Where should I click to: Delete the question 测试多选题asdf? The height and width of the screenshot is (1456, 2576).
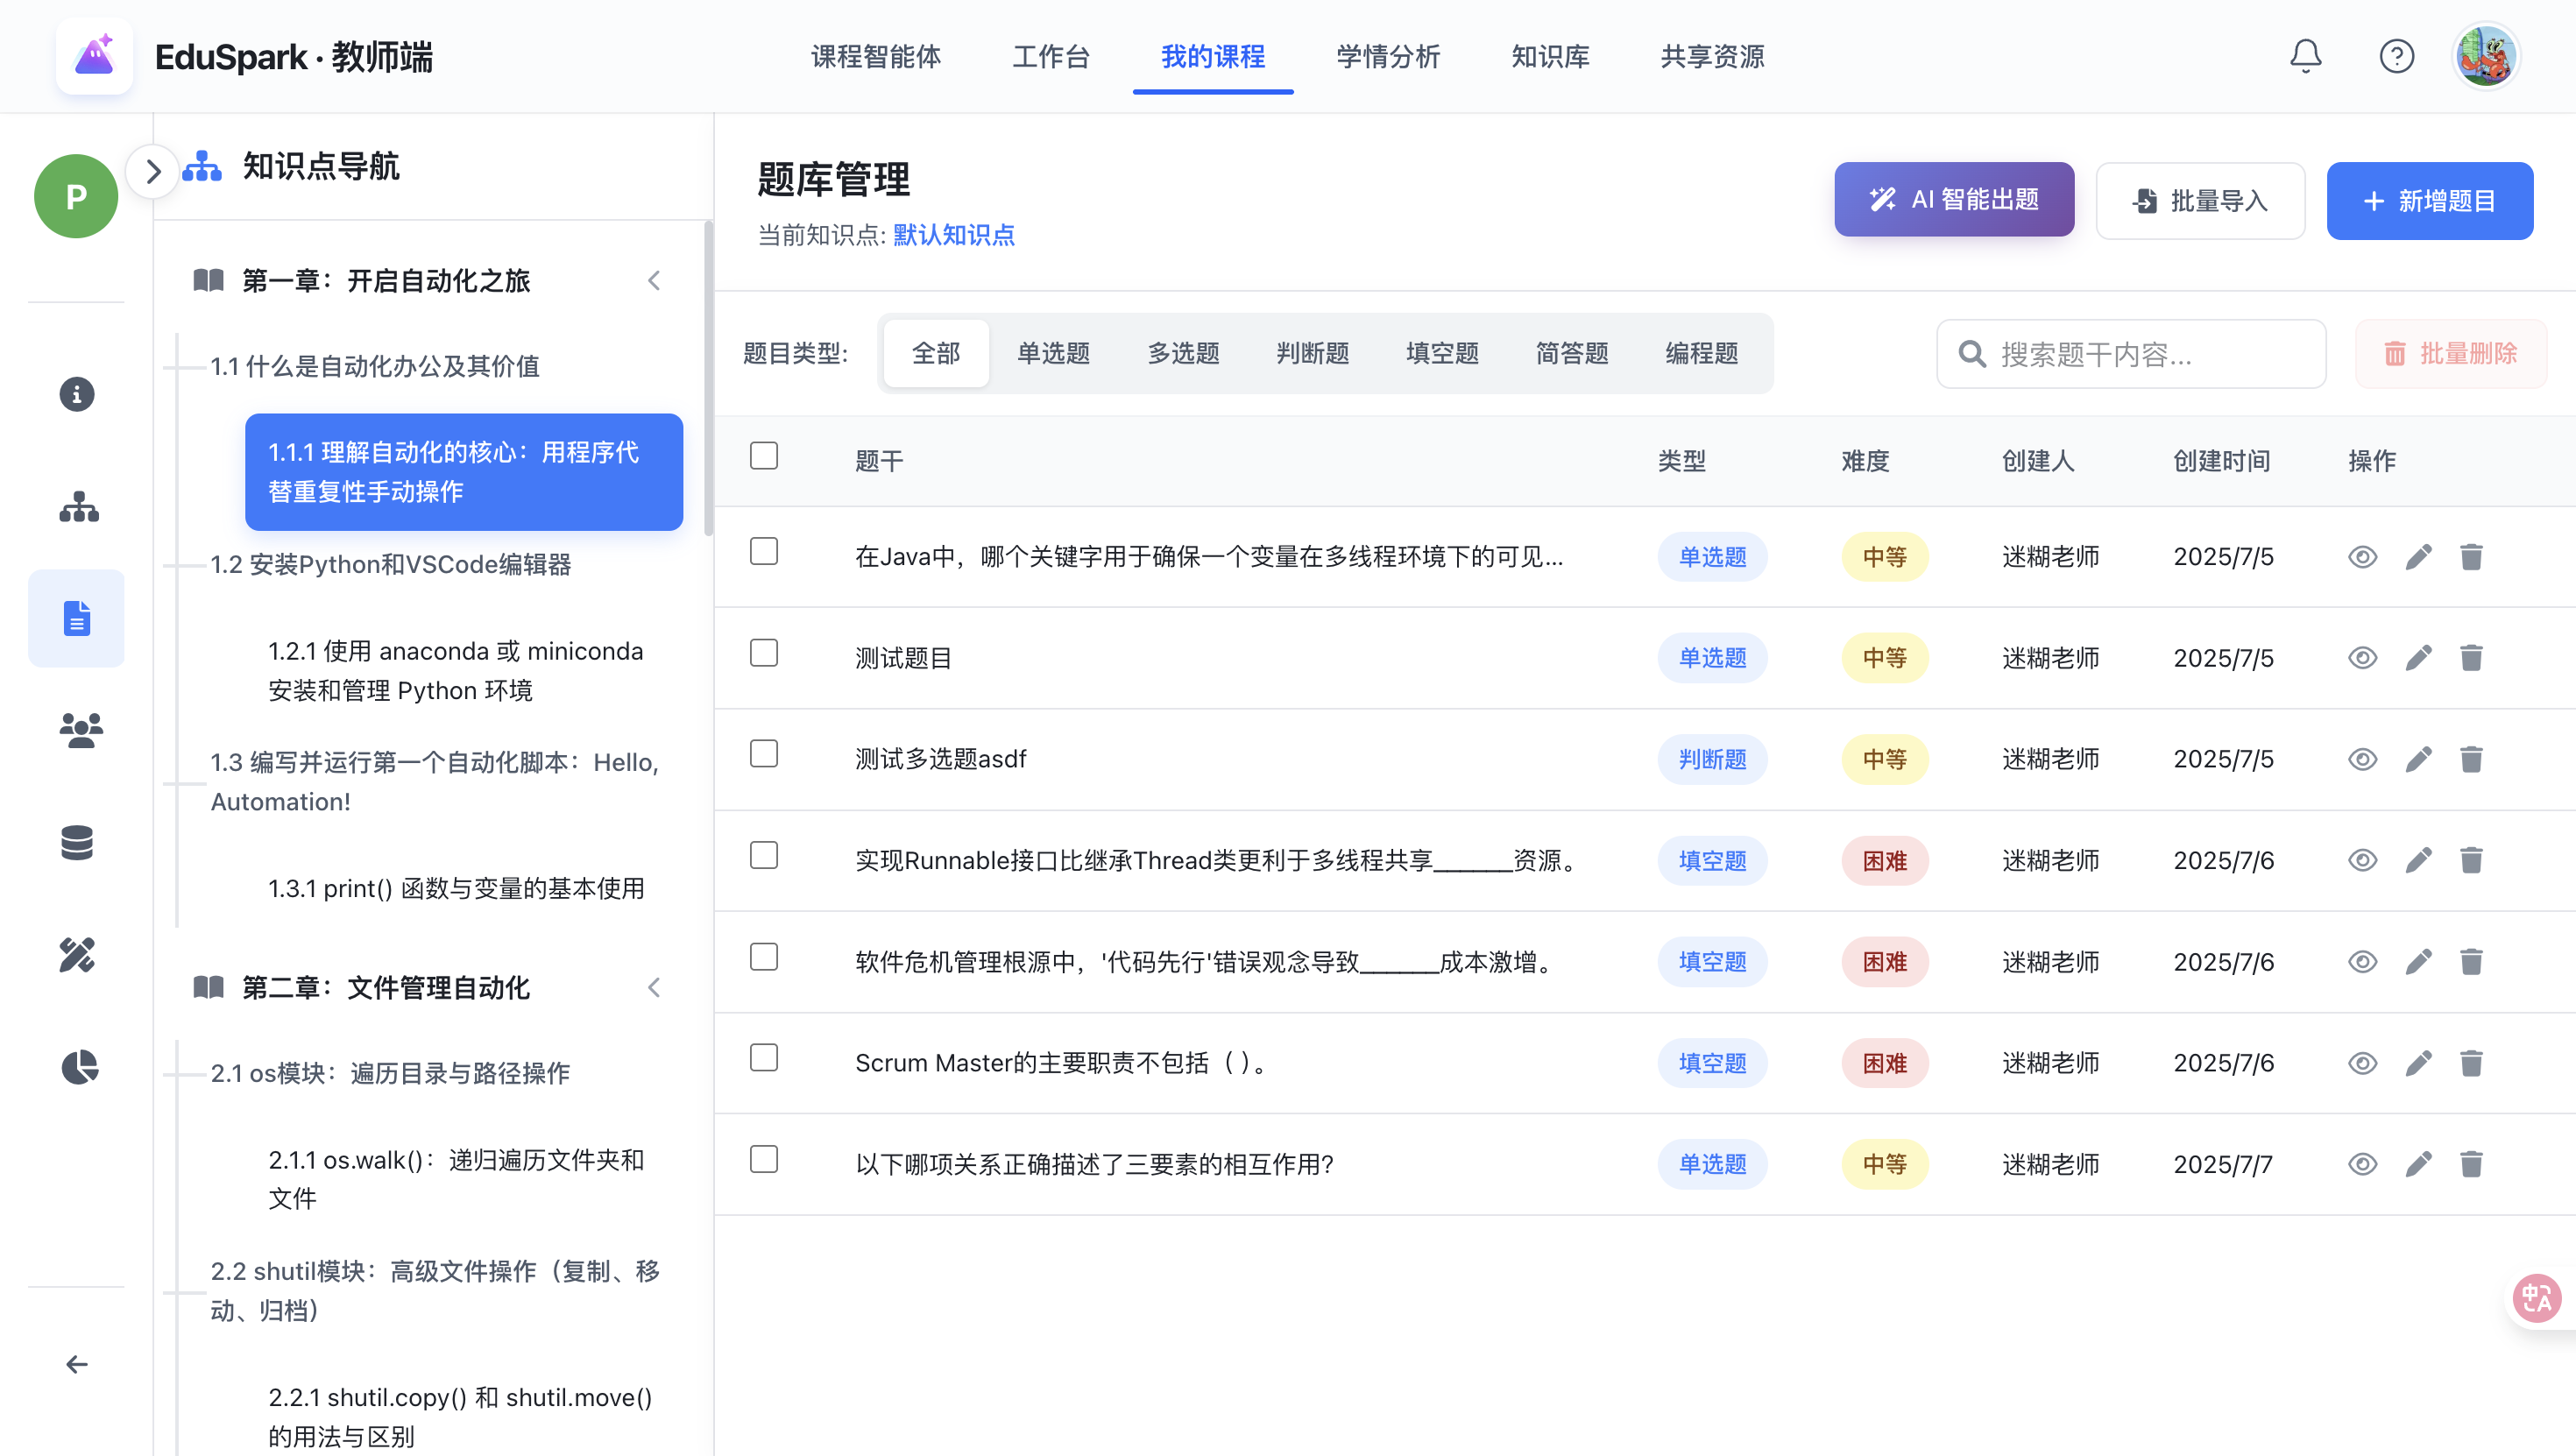coord(2471,759)
